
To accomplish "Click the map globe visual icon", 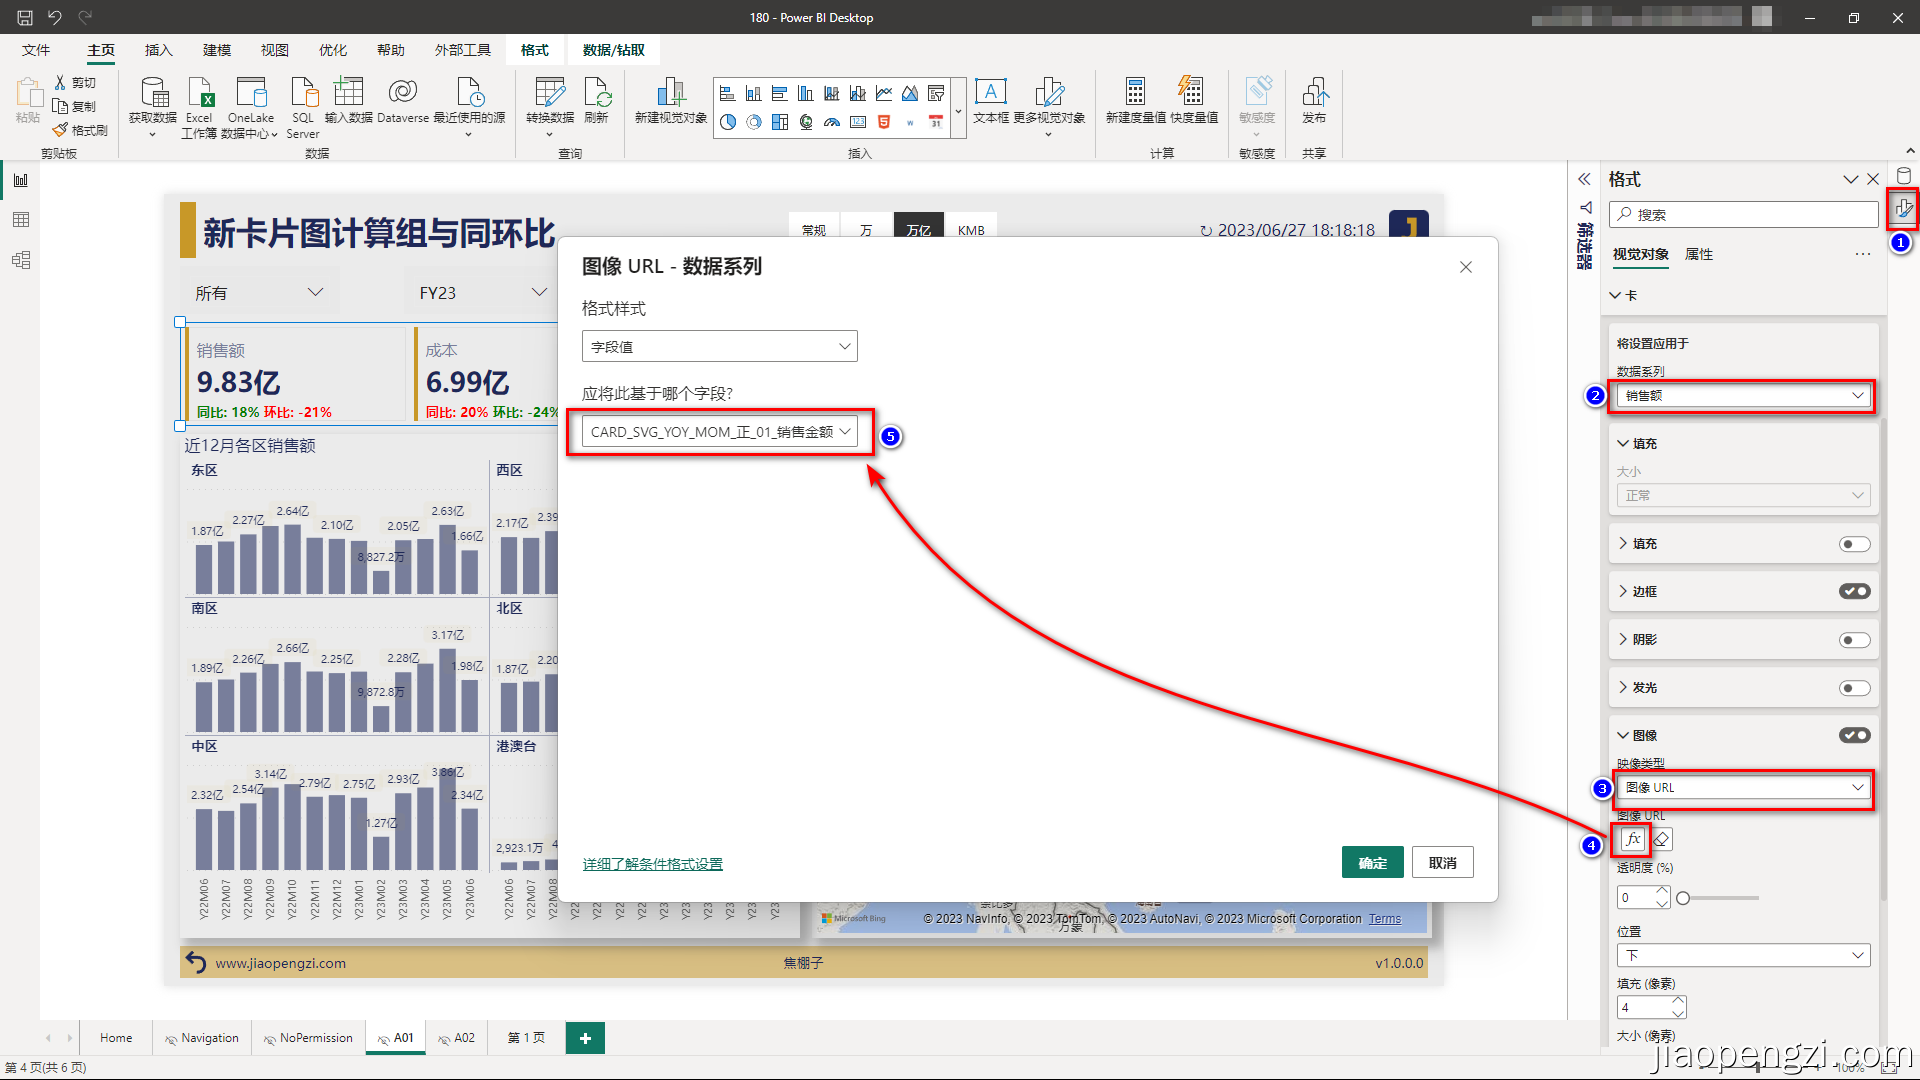I will pos(805,122).
